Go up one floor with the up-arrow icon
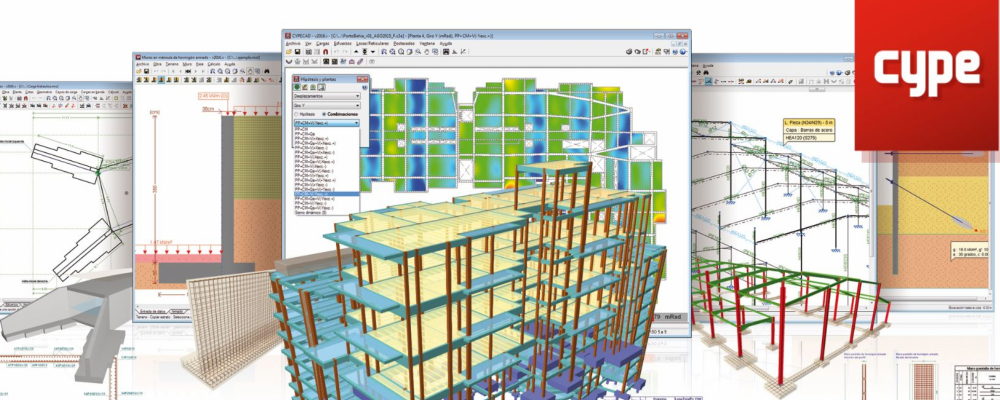Viewport: 1000px width, 400px height. (x=356, y=52)
